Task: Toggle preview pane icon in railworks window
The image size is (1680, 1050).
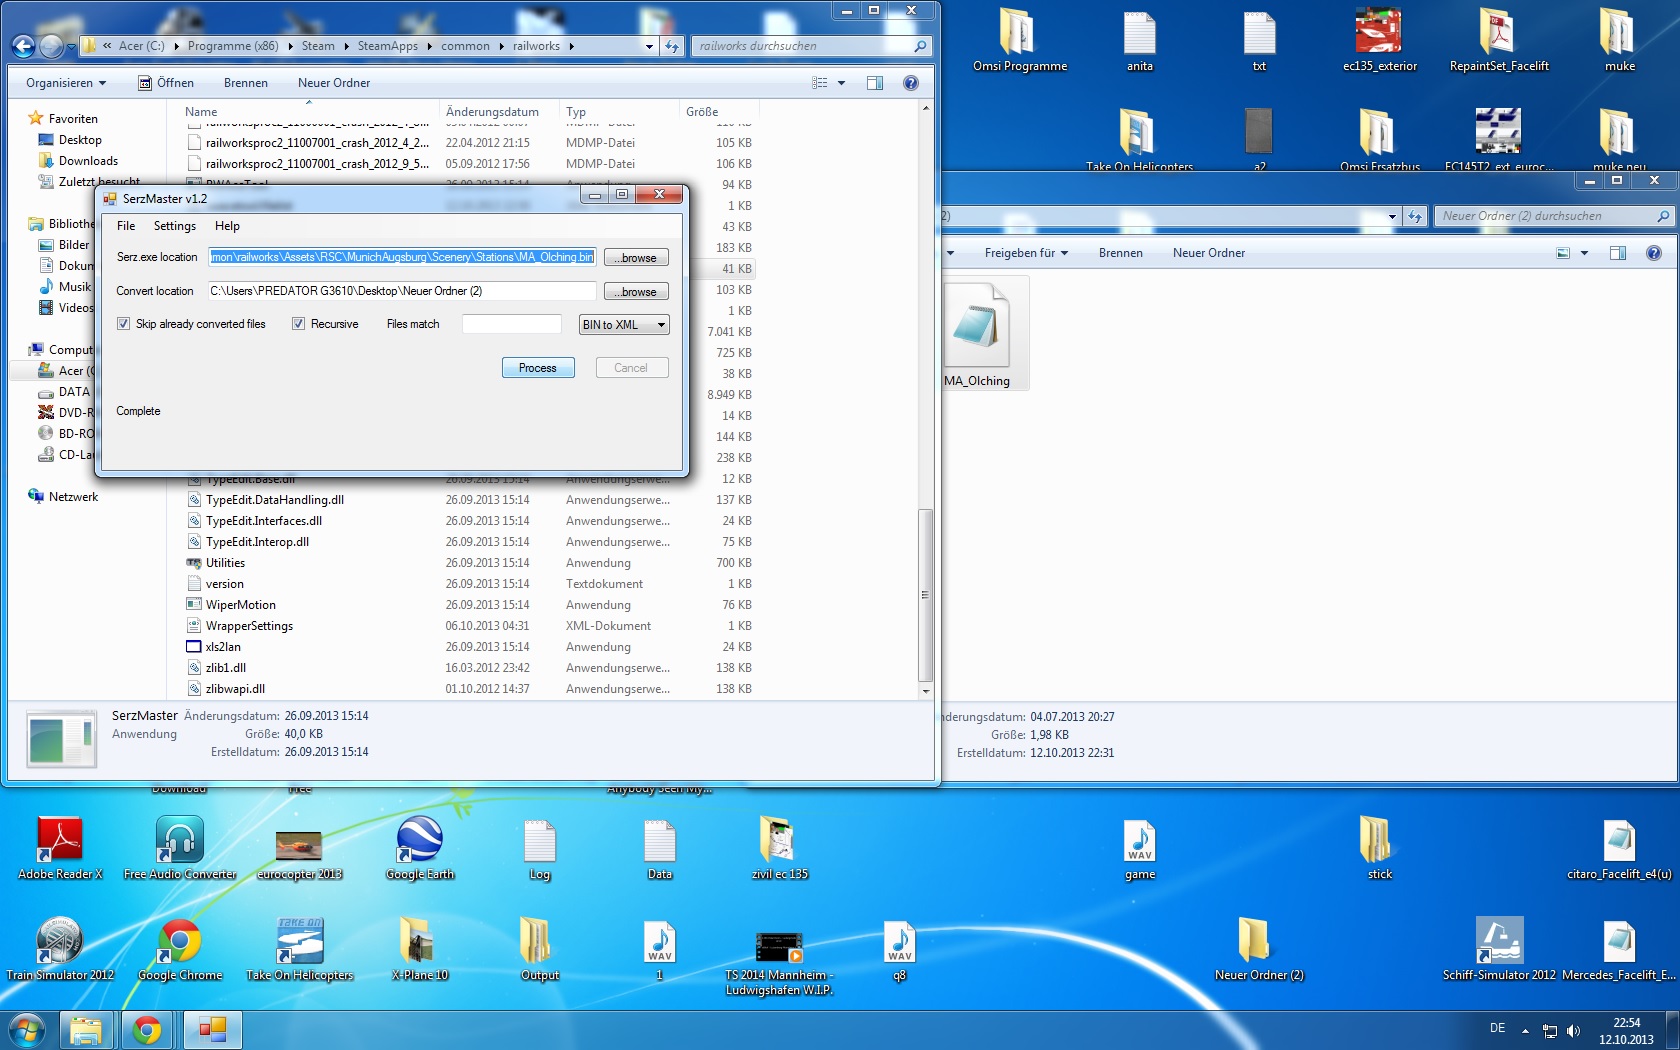Action: [x=875, y=83]
